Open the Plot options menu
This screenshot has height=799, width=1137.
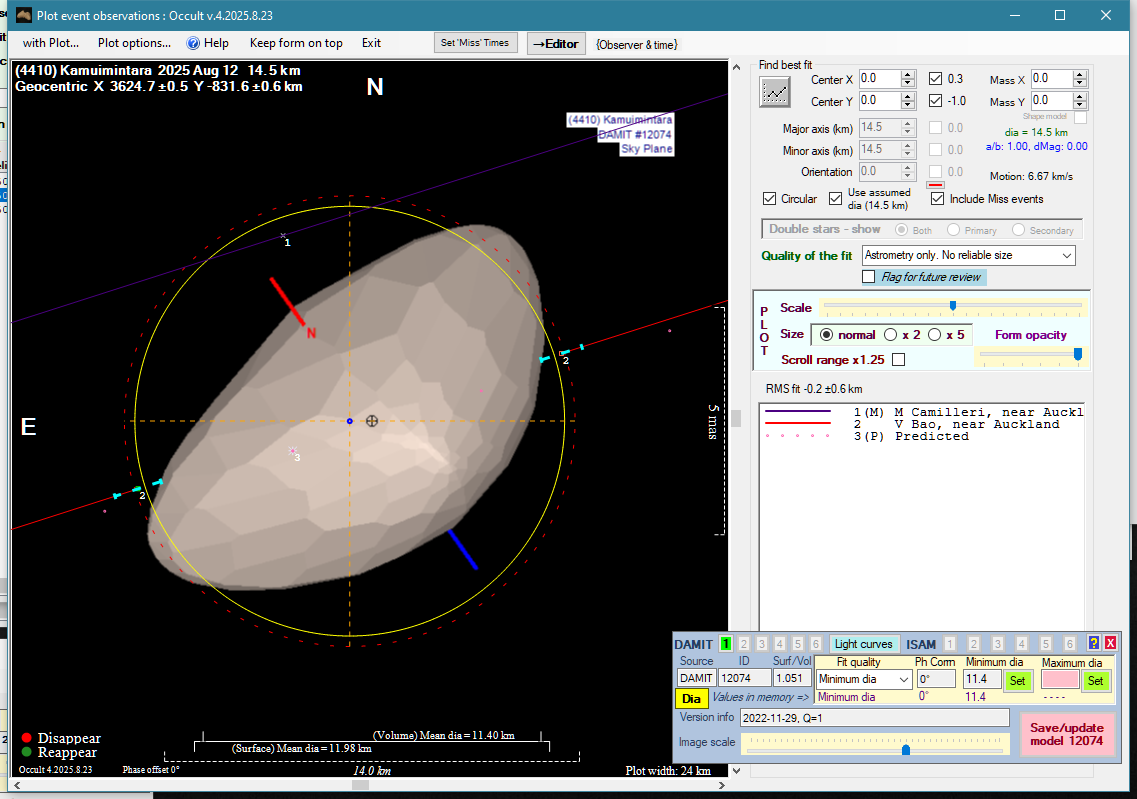(134, 43)
